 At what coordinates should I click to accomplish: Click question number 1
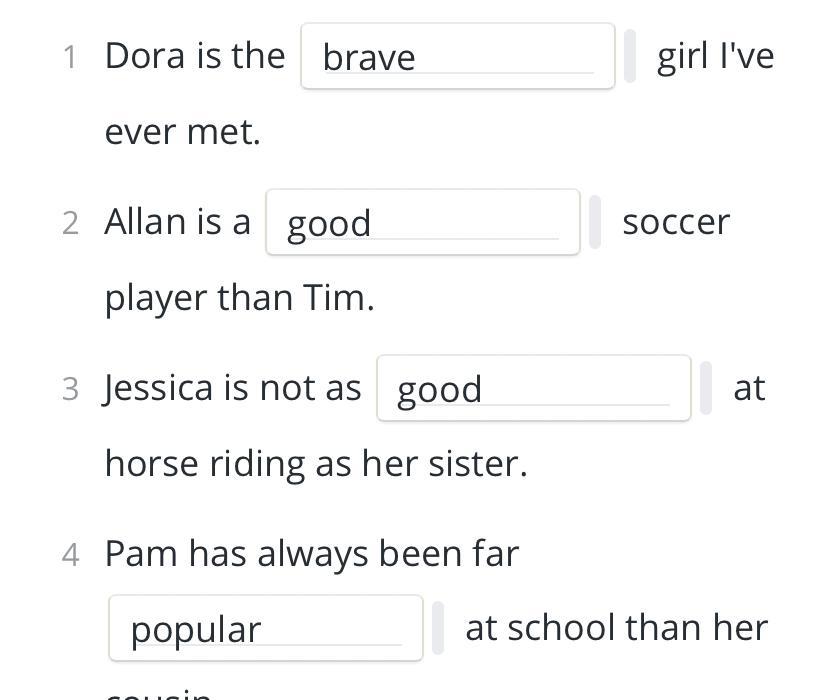(x=70, y=57)
